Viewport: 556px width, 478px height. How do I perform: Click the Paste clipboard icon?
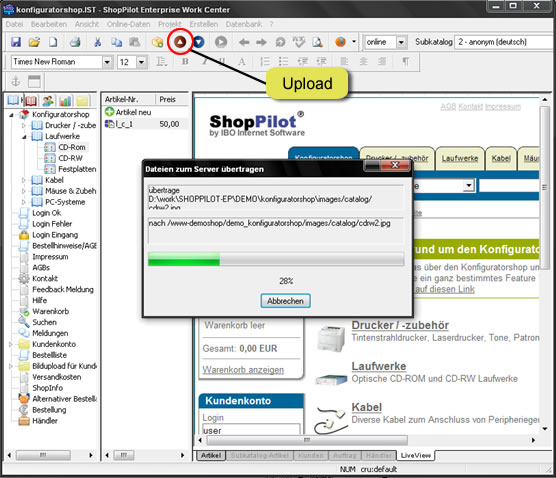point(134,42)
